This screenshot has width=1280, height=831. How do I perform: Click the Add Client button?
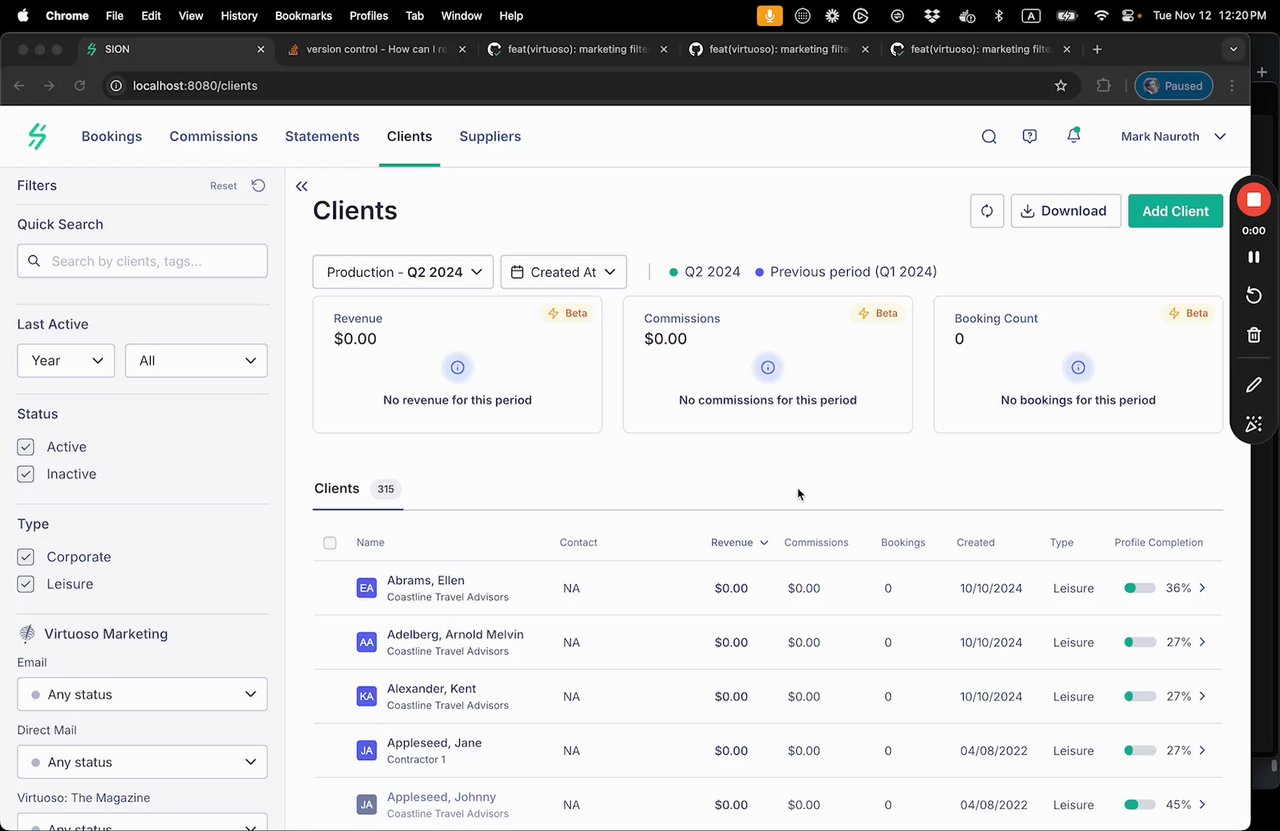coord(1175,211)
